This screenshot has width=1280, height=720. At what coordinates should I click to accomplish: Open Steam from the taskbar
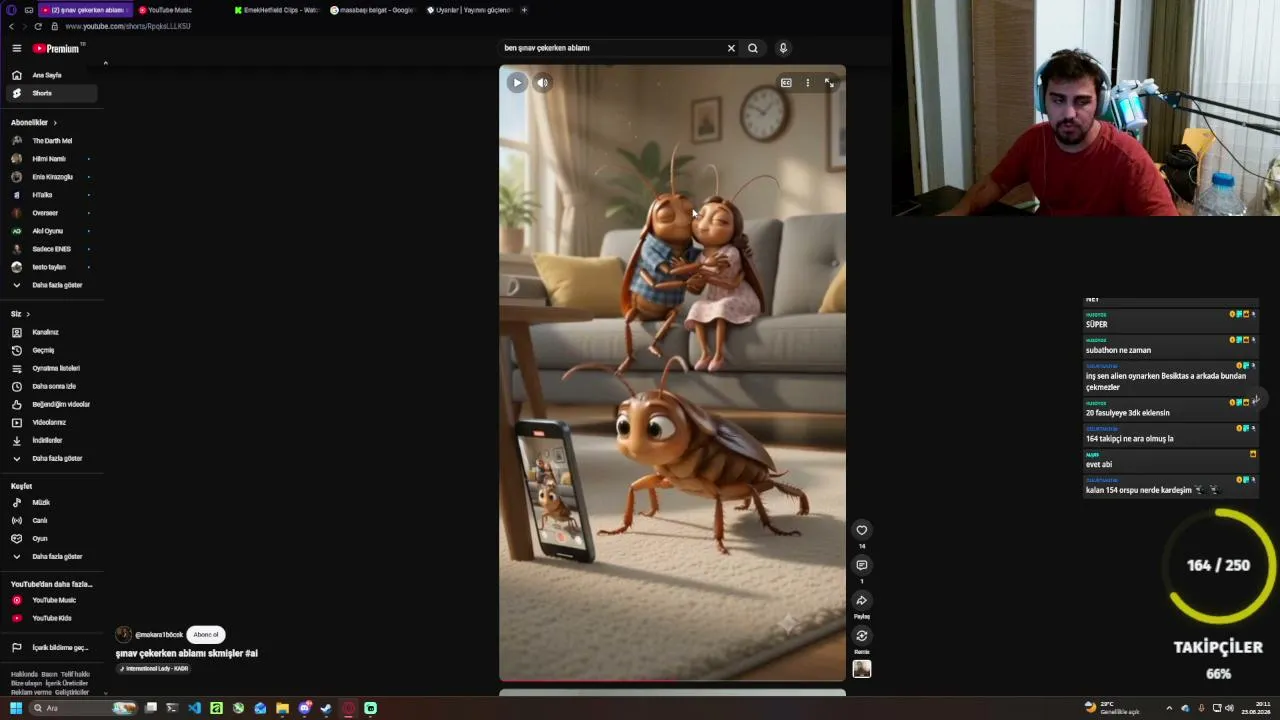click(326, 708)
